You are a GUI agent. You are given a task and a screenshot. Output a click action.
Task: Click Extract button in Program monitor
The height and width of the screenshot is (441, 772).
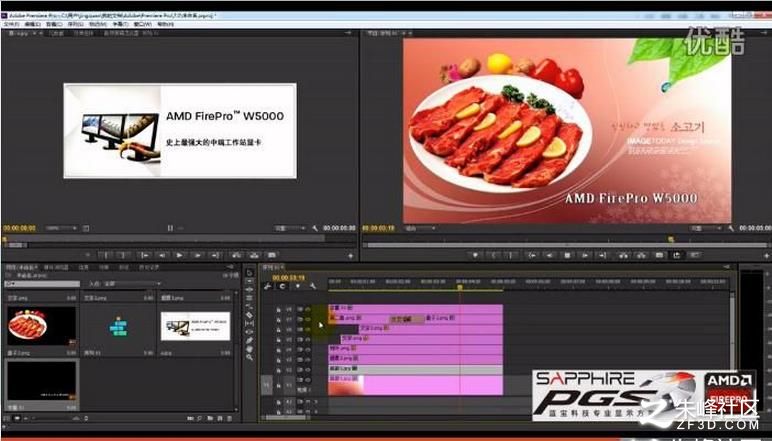pyautogui.click(x=641, y=255)
